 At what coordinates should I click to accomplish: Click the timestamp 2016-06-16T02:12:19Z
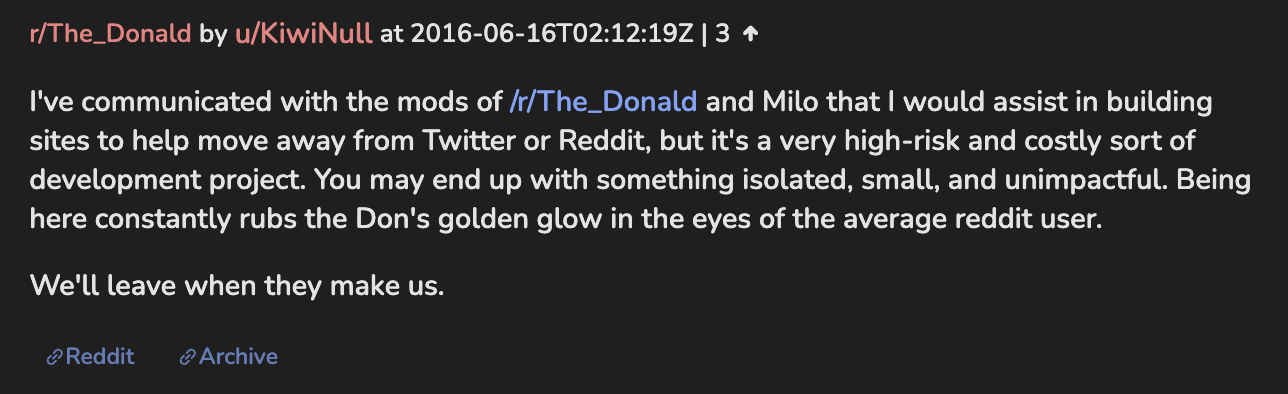point(553,34)
